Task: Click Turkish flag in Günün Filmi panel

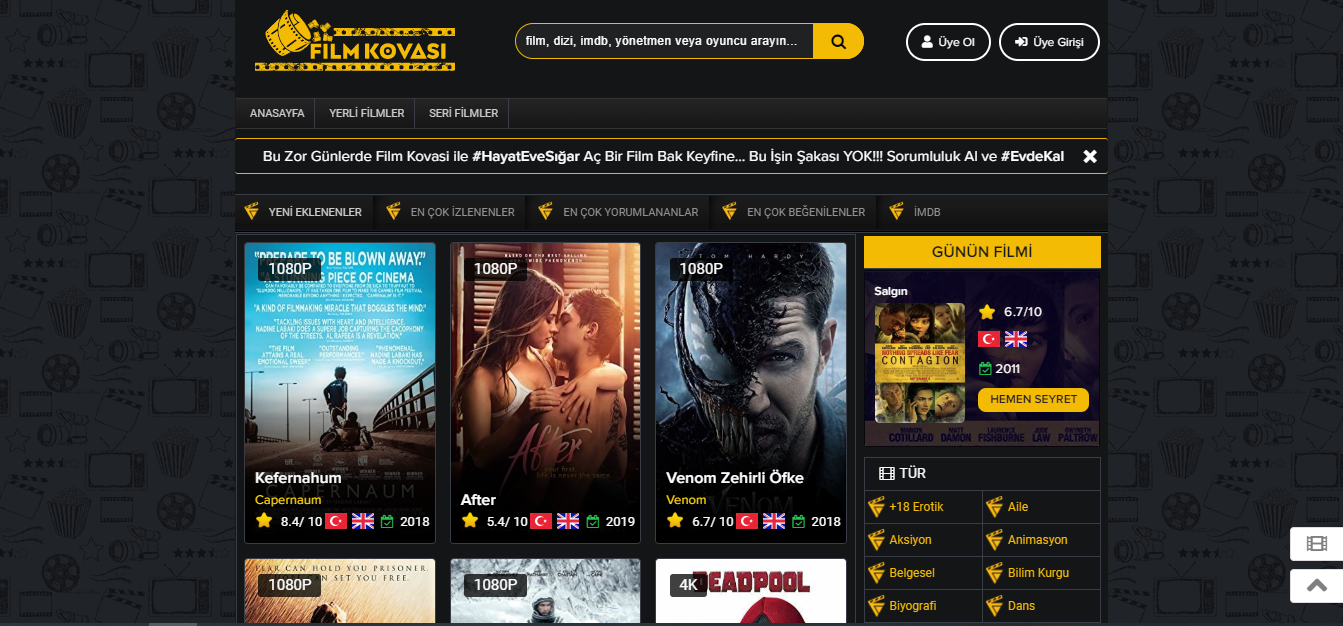Action: point(989,339)
